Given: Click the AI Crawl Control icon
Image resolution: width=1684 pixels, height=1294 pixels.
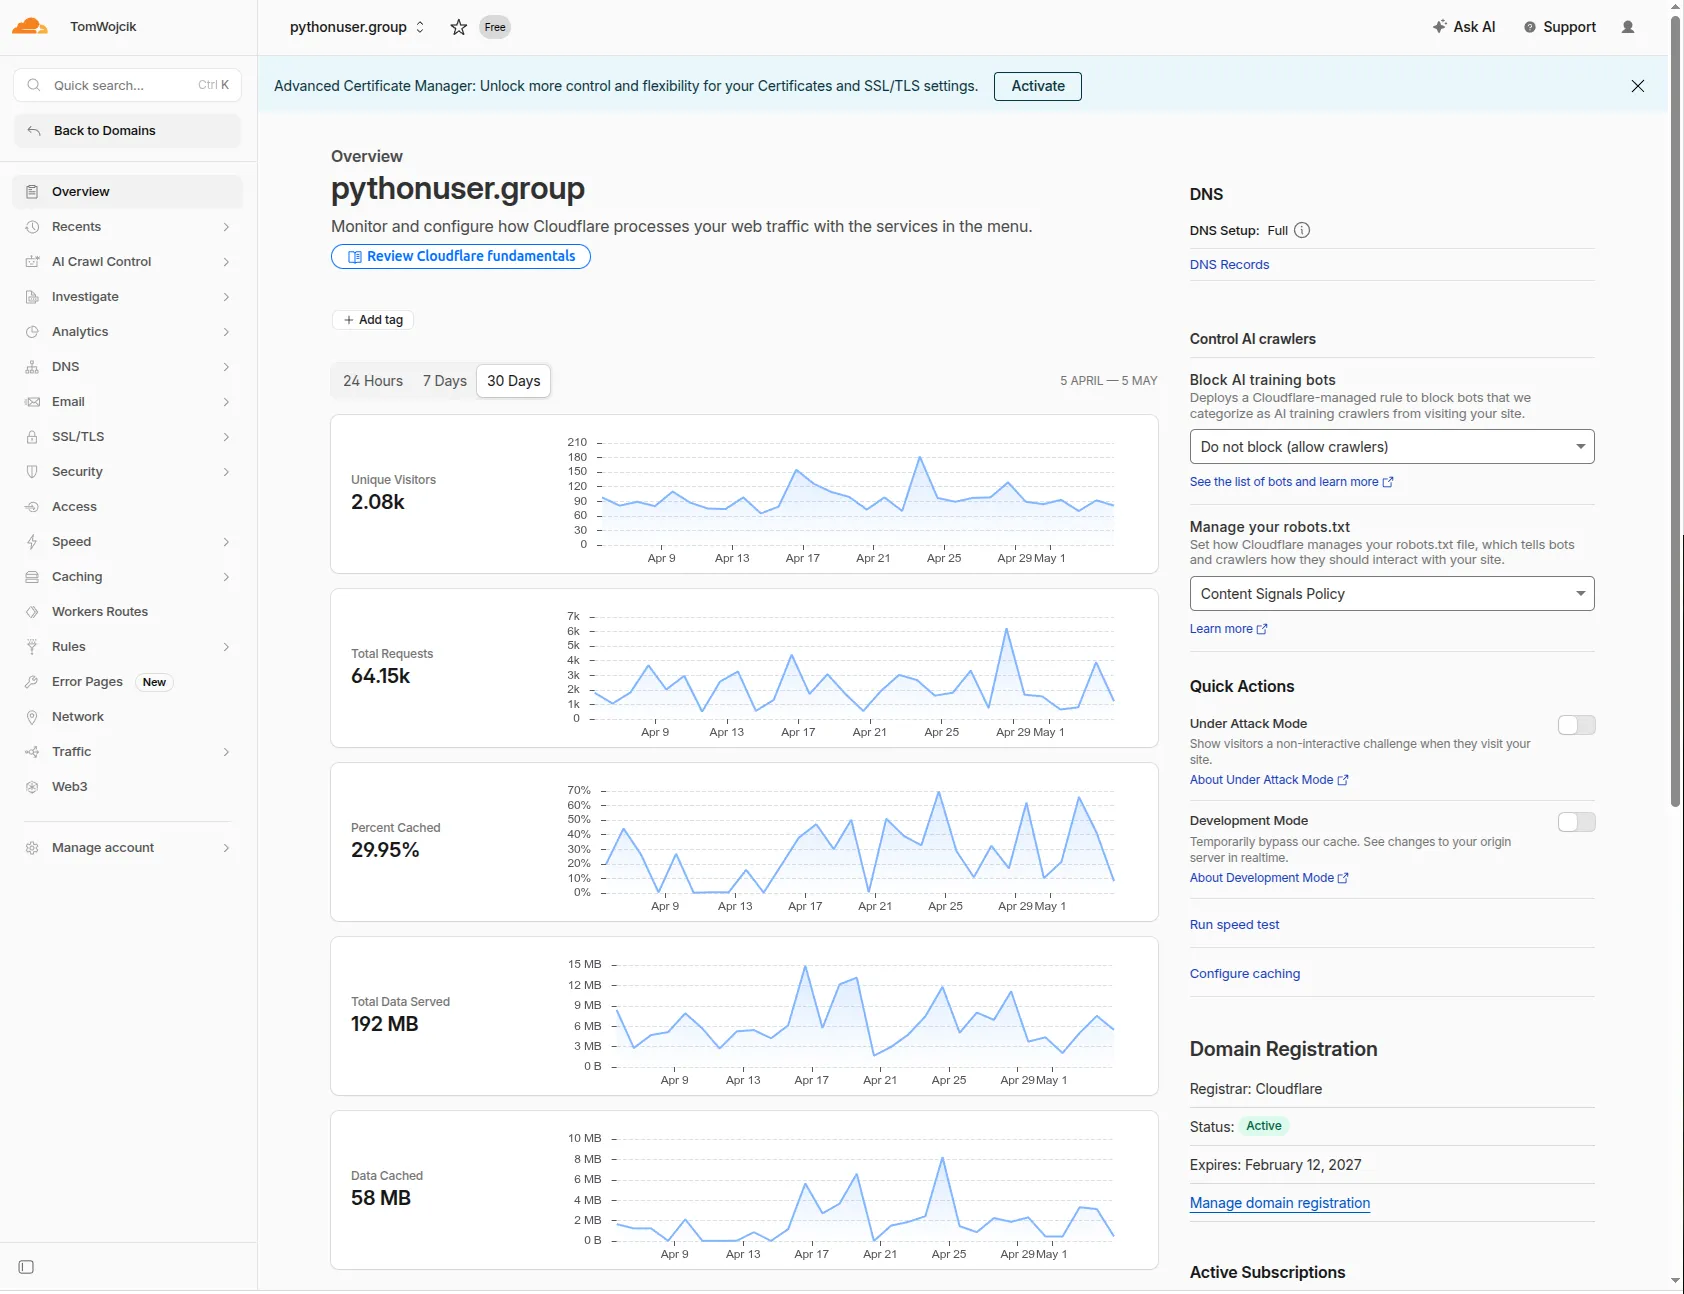Looking at the screenshot, I should (32, 262).
